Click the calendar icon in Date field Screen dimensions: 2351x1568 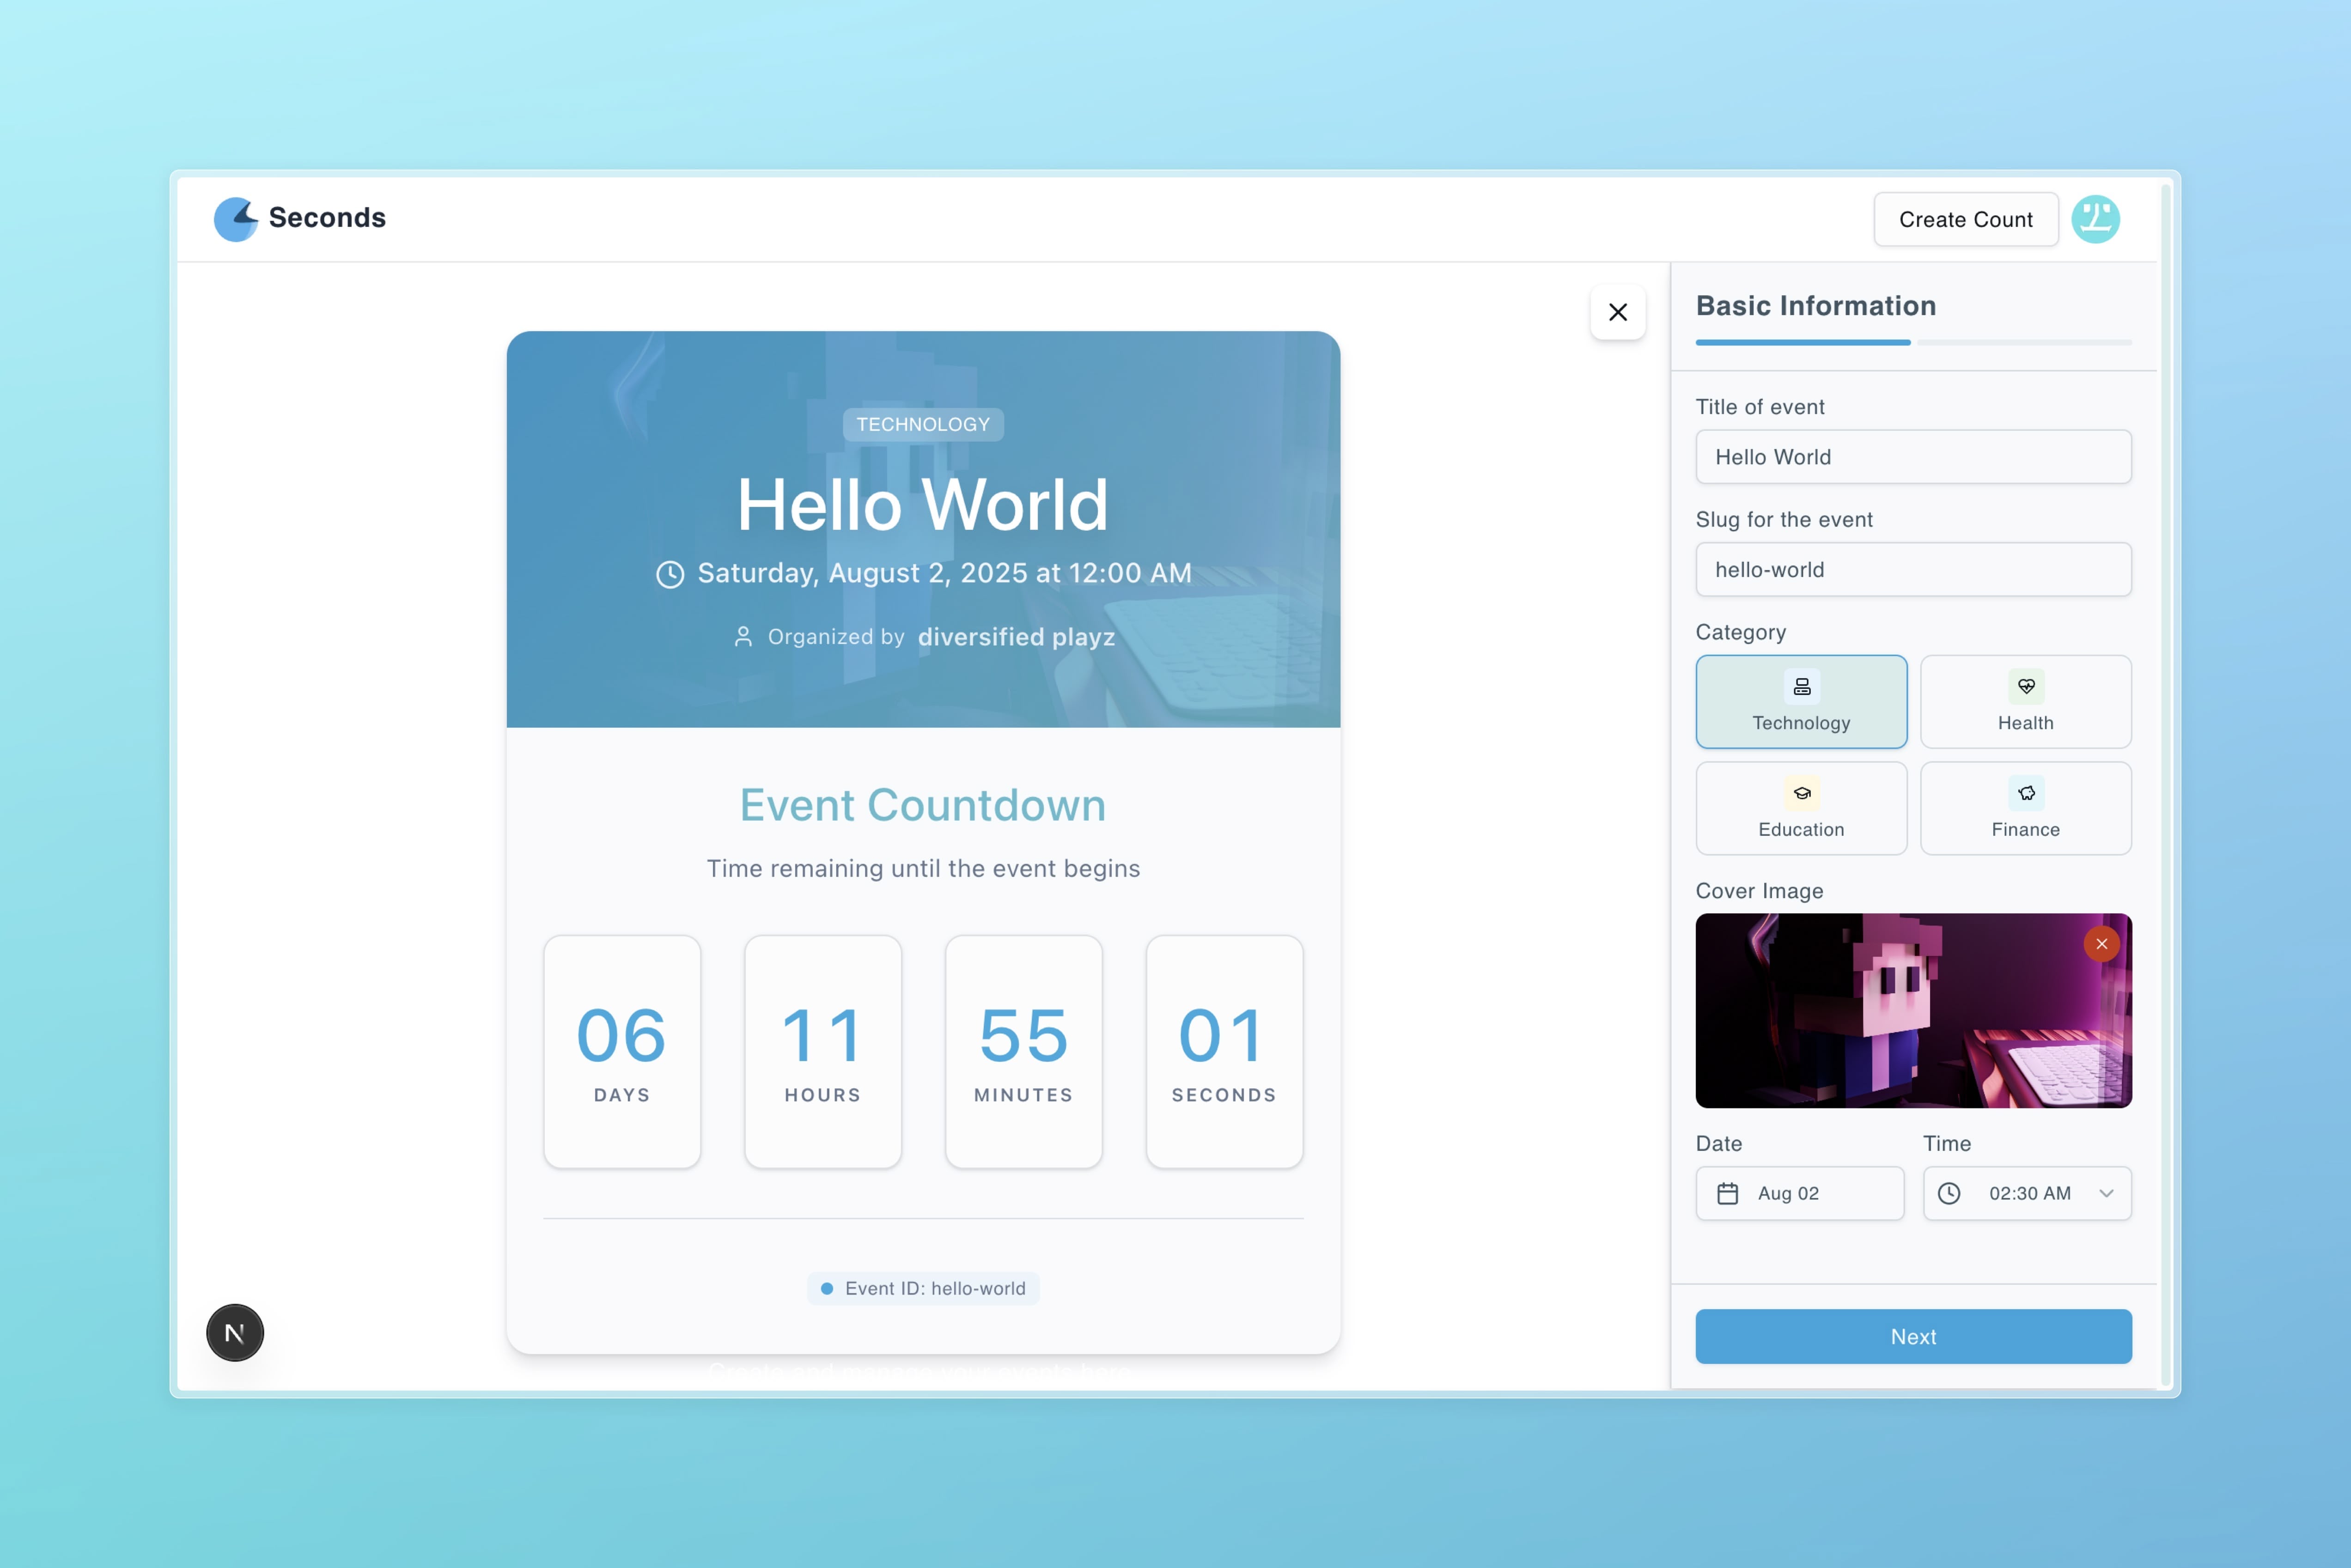click(1727, 1193)
